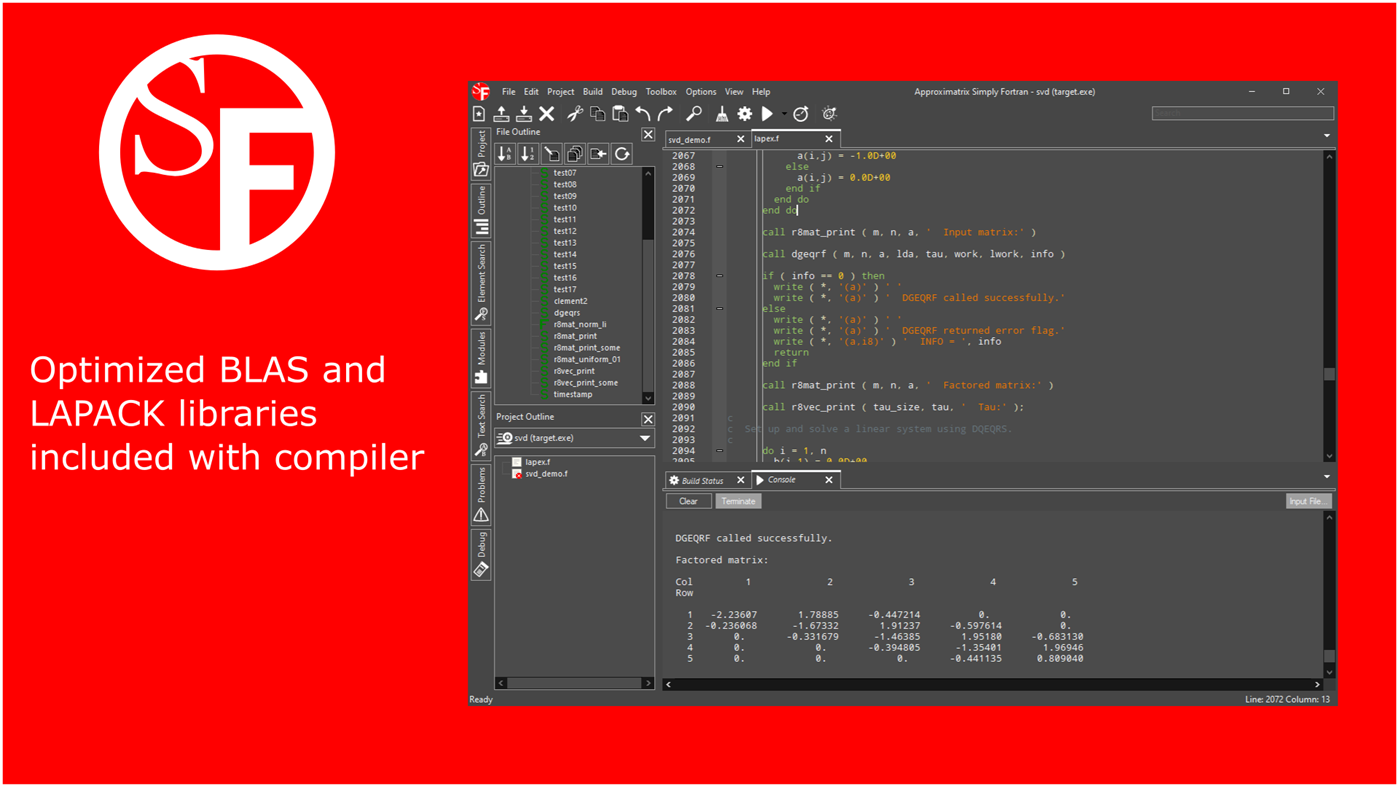Open run options arrow beside play
The width and height of the screenshot is (1399, 787).
[784, 114]
